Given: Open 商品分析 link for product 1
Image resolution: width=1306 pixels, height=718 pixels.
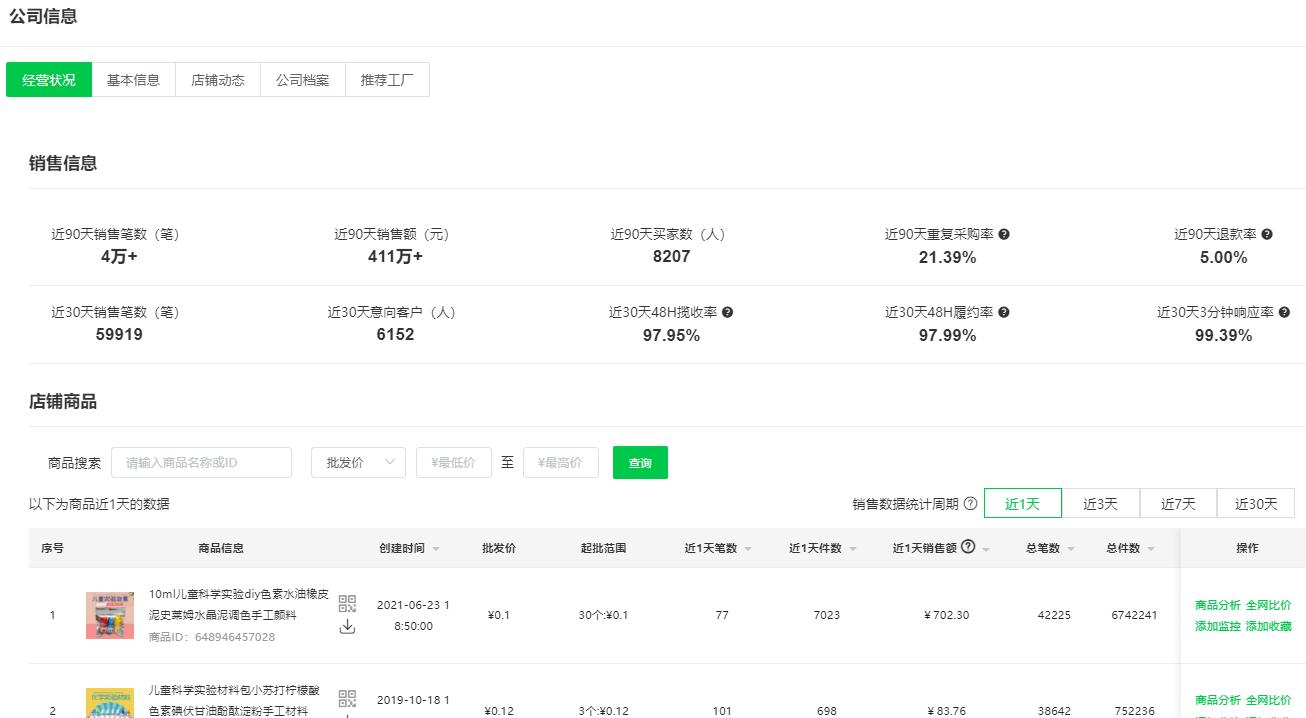Looking at the screenshot, I should (x=1217, y=605).
